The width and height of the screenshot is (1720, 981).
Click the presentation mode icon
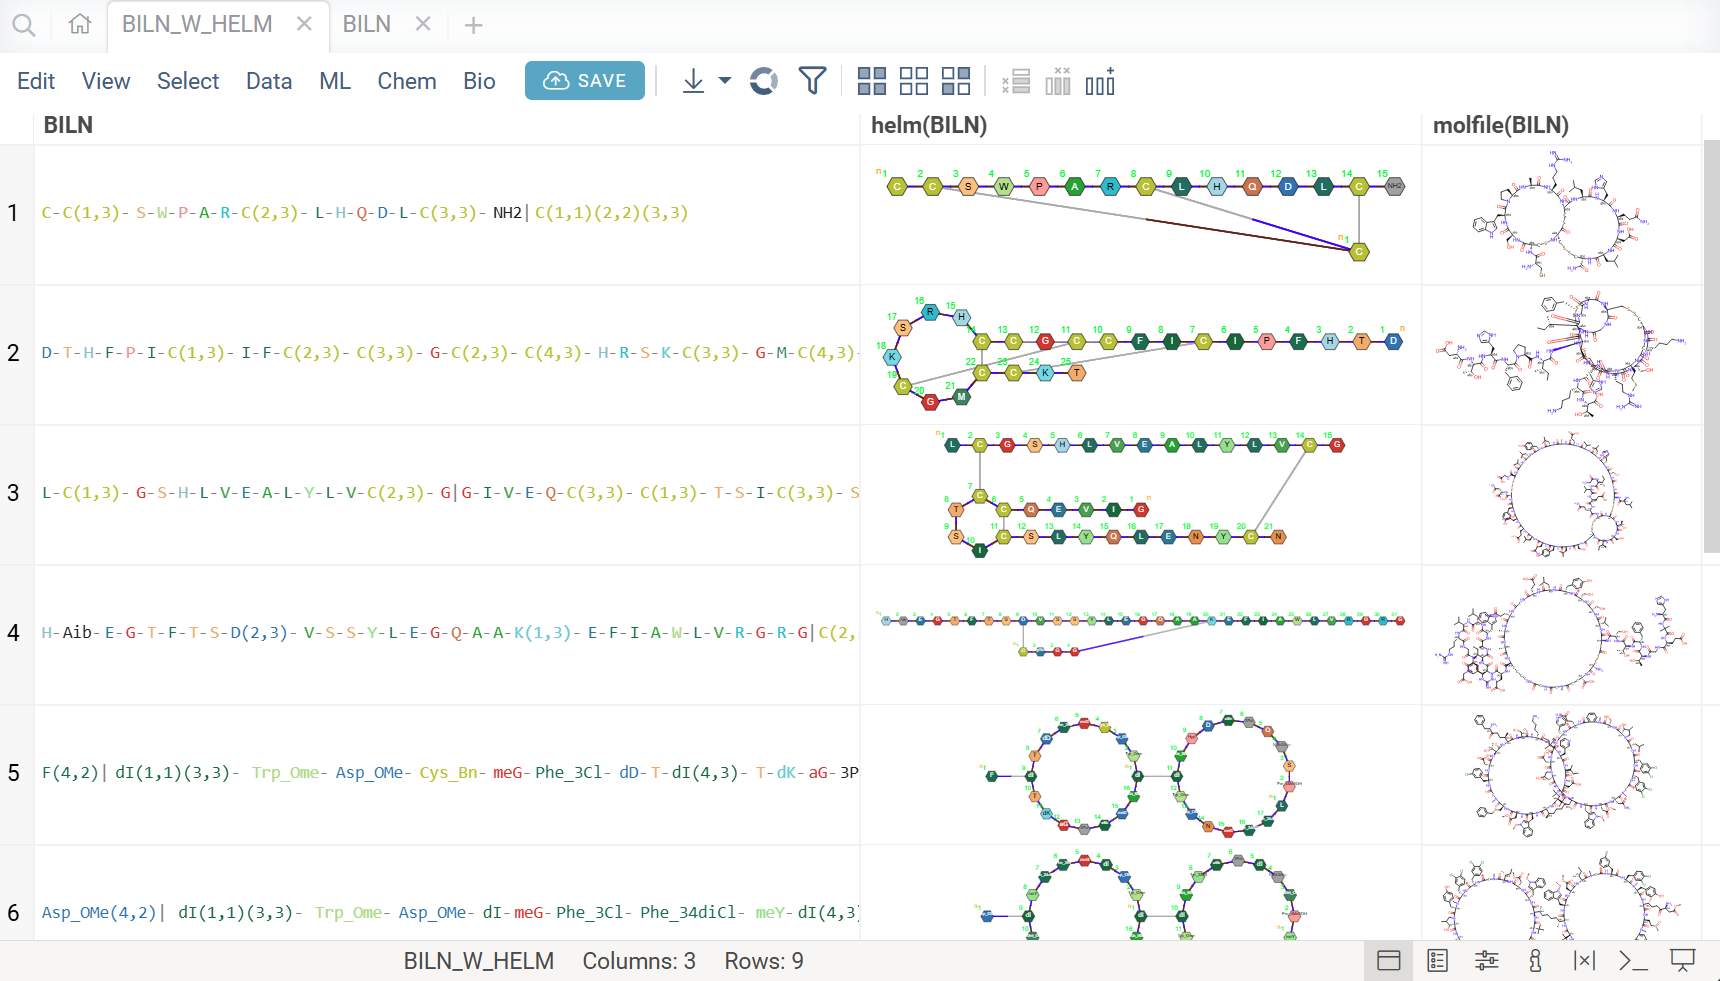click(x=1683, y=961)
